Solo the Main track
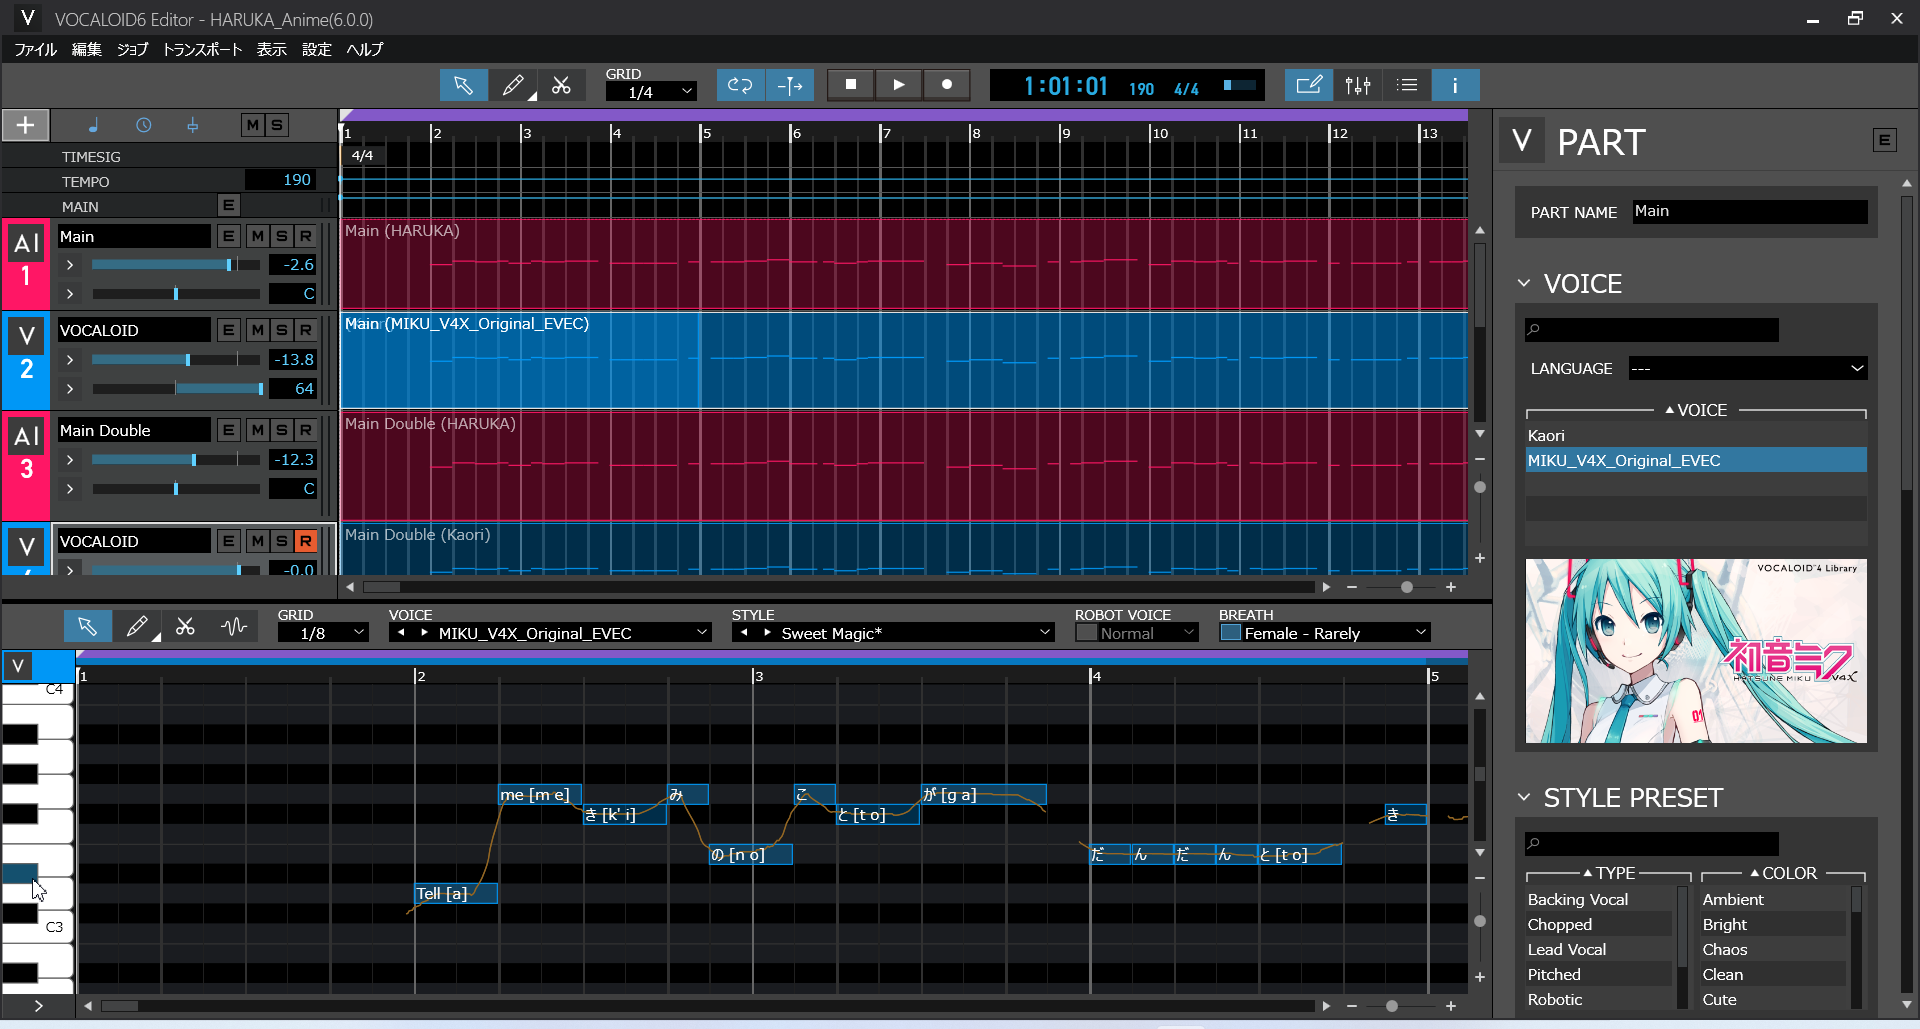The width and height of the screenshot is (1920, 1029). point(282,236)
